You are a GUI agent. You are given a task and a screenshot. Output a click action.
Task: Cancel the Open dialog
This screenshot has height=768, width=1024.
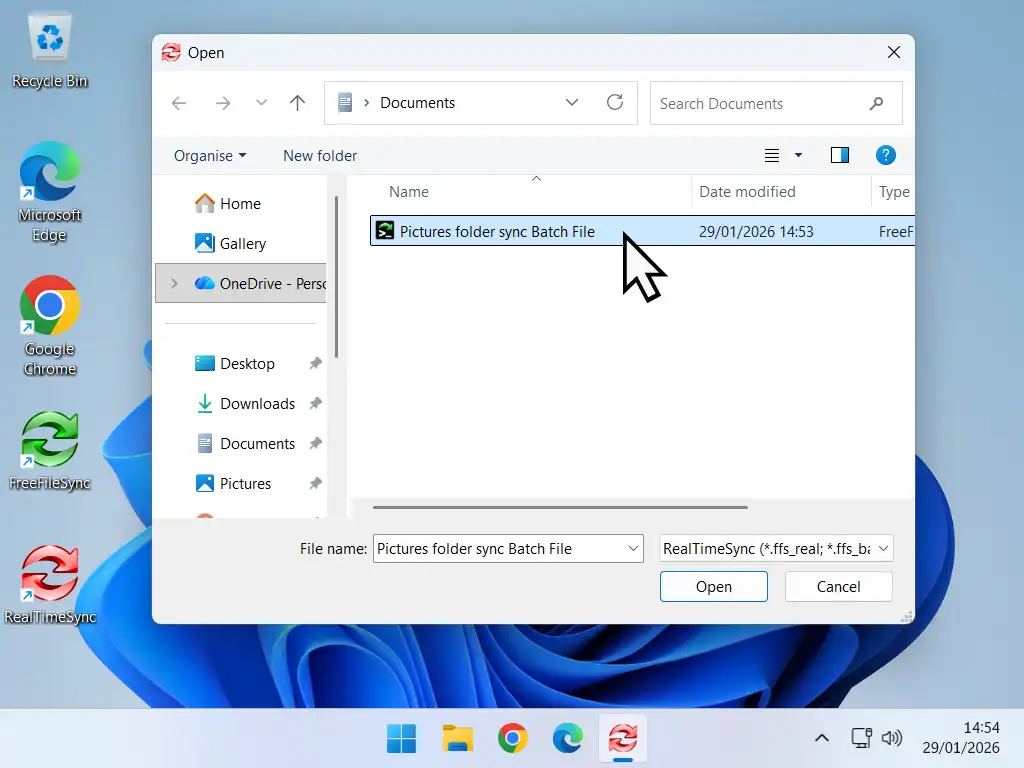point(838,586)
